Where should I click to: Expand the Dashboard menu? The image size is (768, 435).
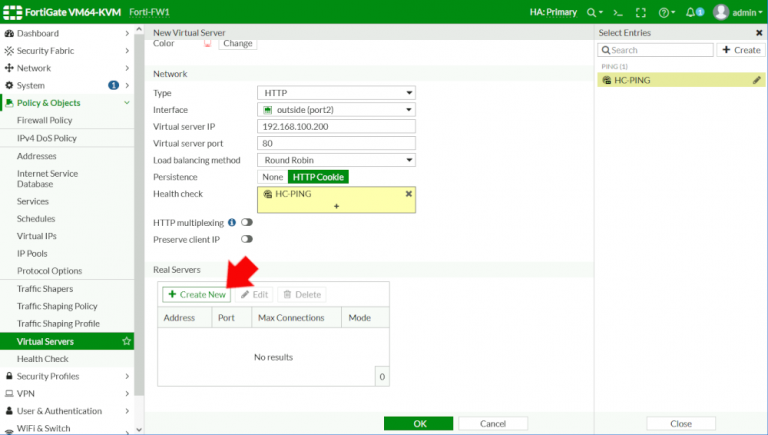coord(67,33)
